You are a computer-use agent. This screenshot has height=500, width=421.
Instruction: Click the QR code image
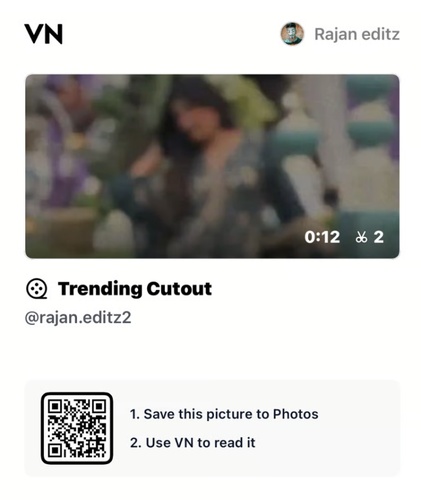pos(77,428)
